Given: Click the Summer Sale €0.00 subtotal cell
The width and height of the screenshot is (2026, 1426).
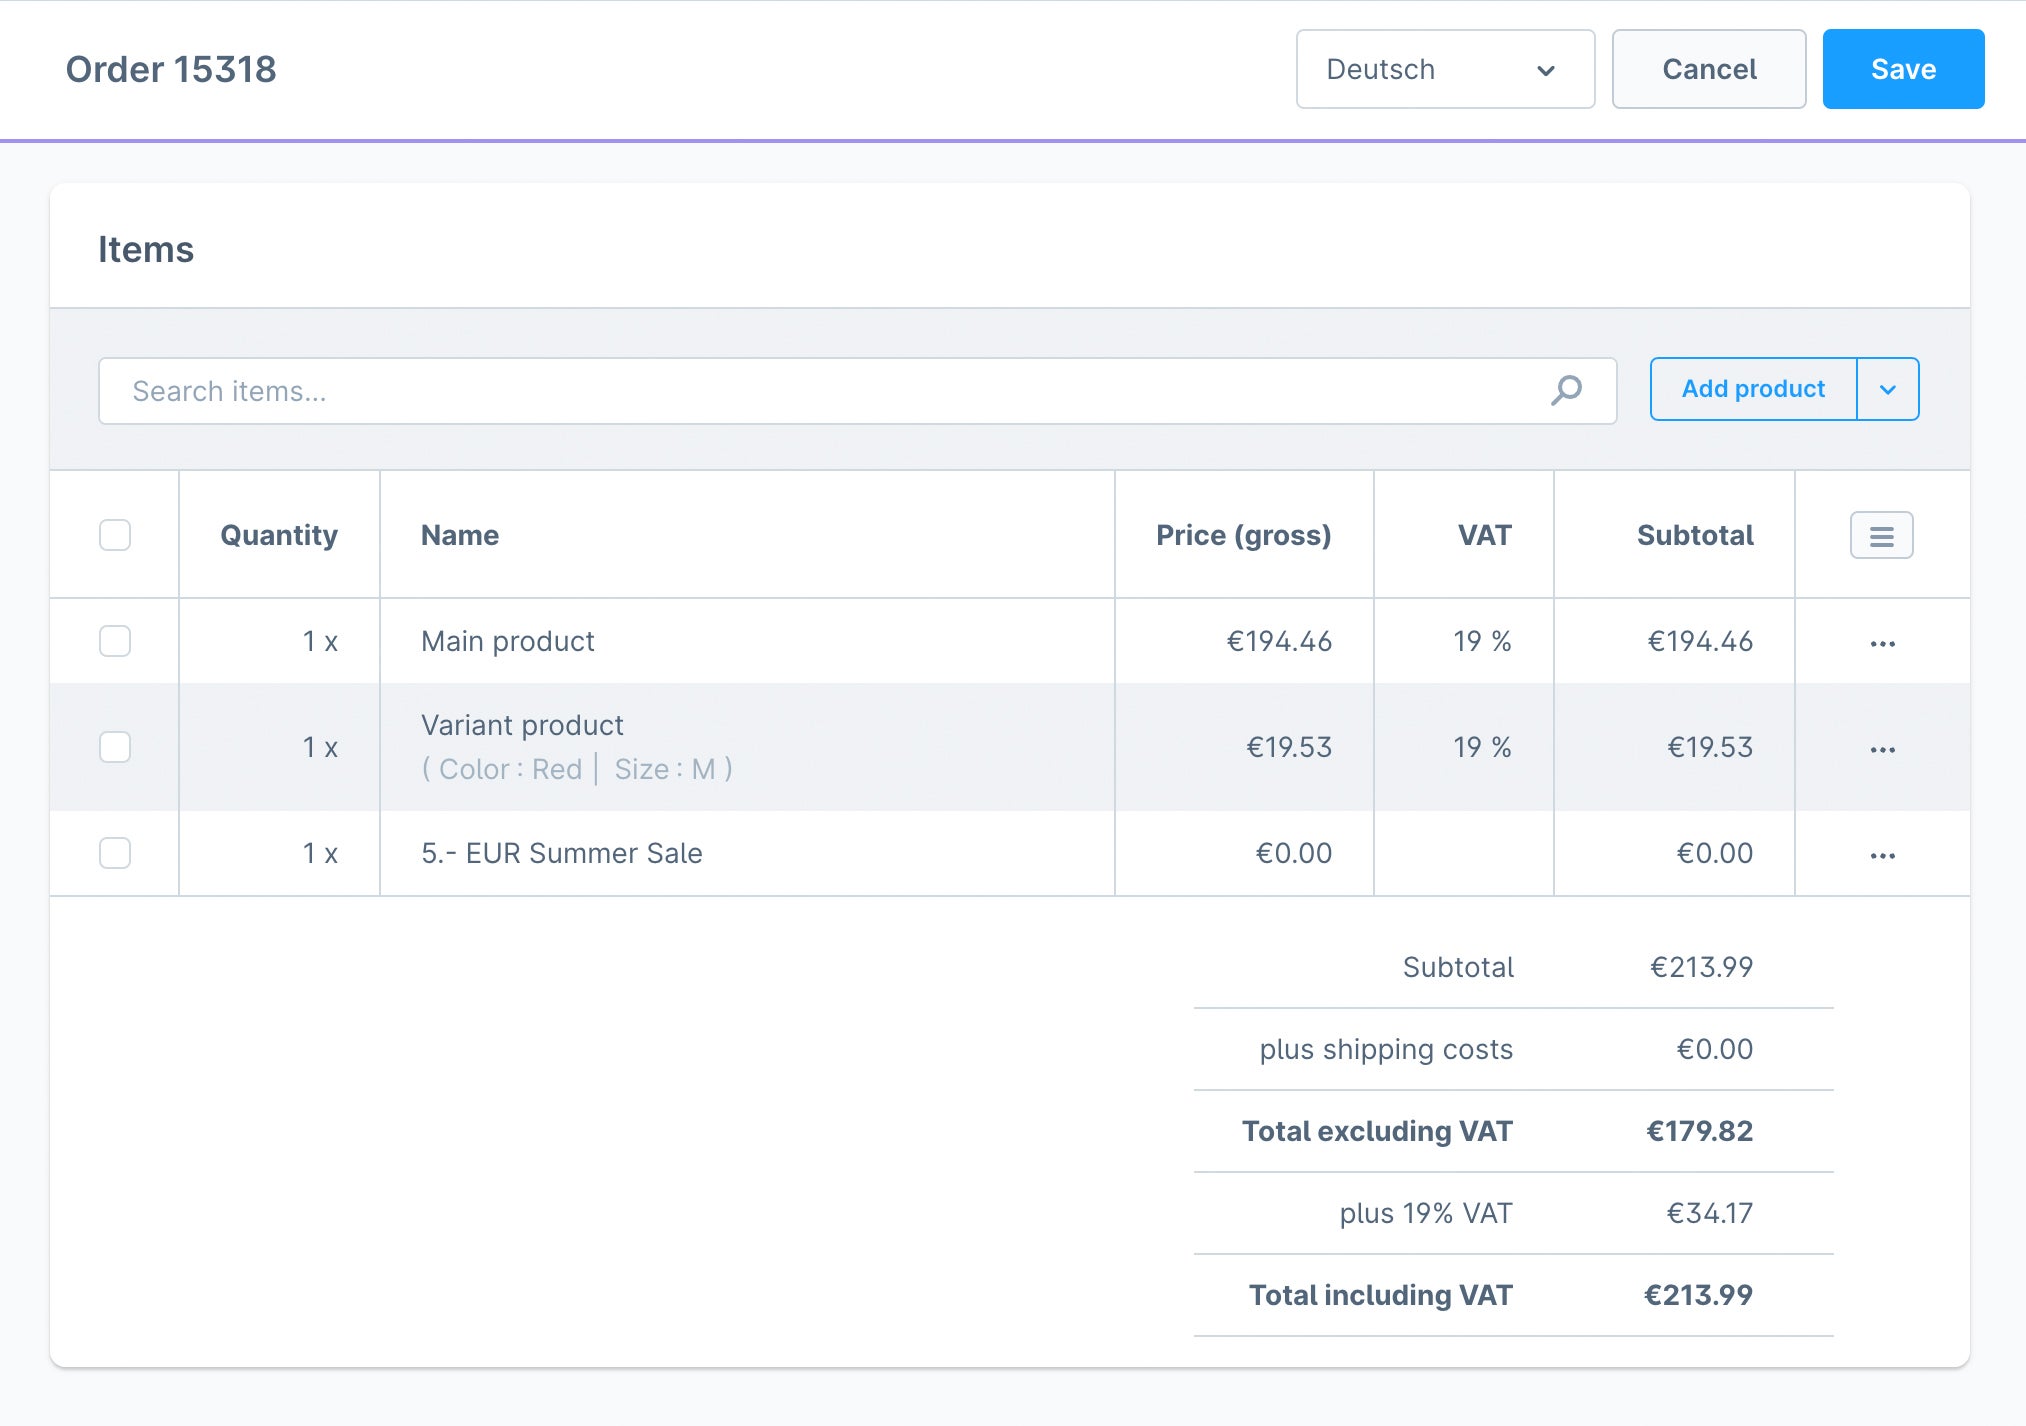Looking at the screenshot, I should (x=1714, y=853).
